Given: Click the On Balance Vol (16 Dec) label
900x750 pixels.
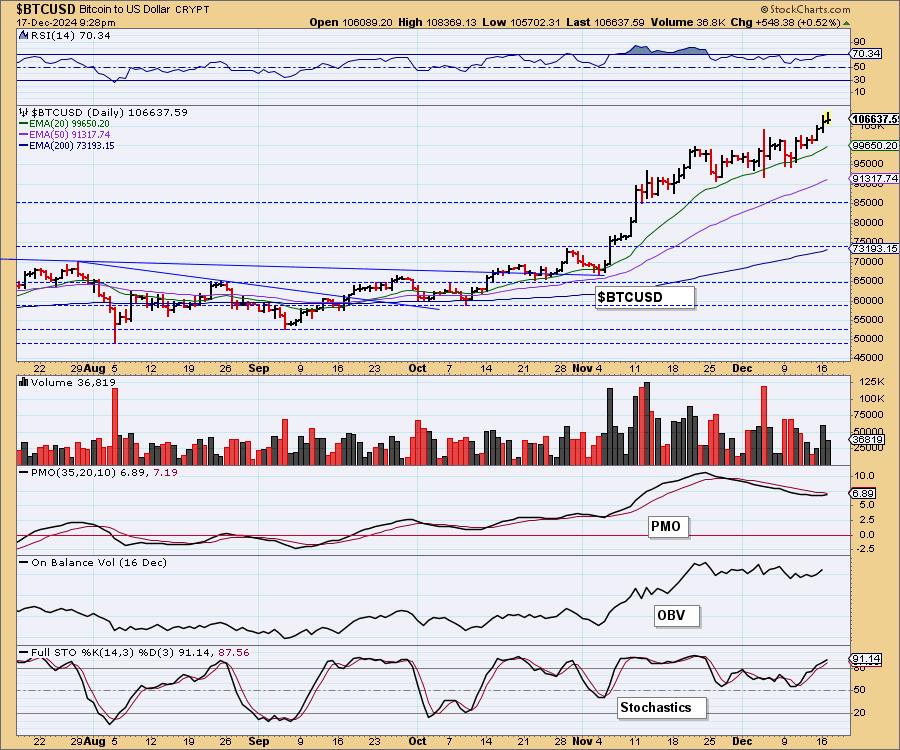Looking at the screenshot, I should [93, 562].
